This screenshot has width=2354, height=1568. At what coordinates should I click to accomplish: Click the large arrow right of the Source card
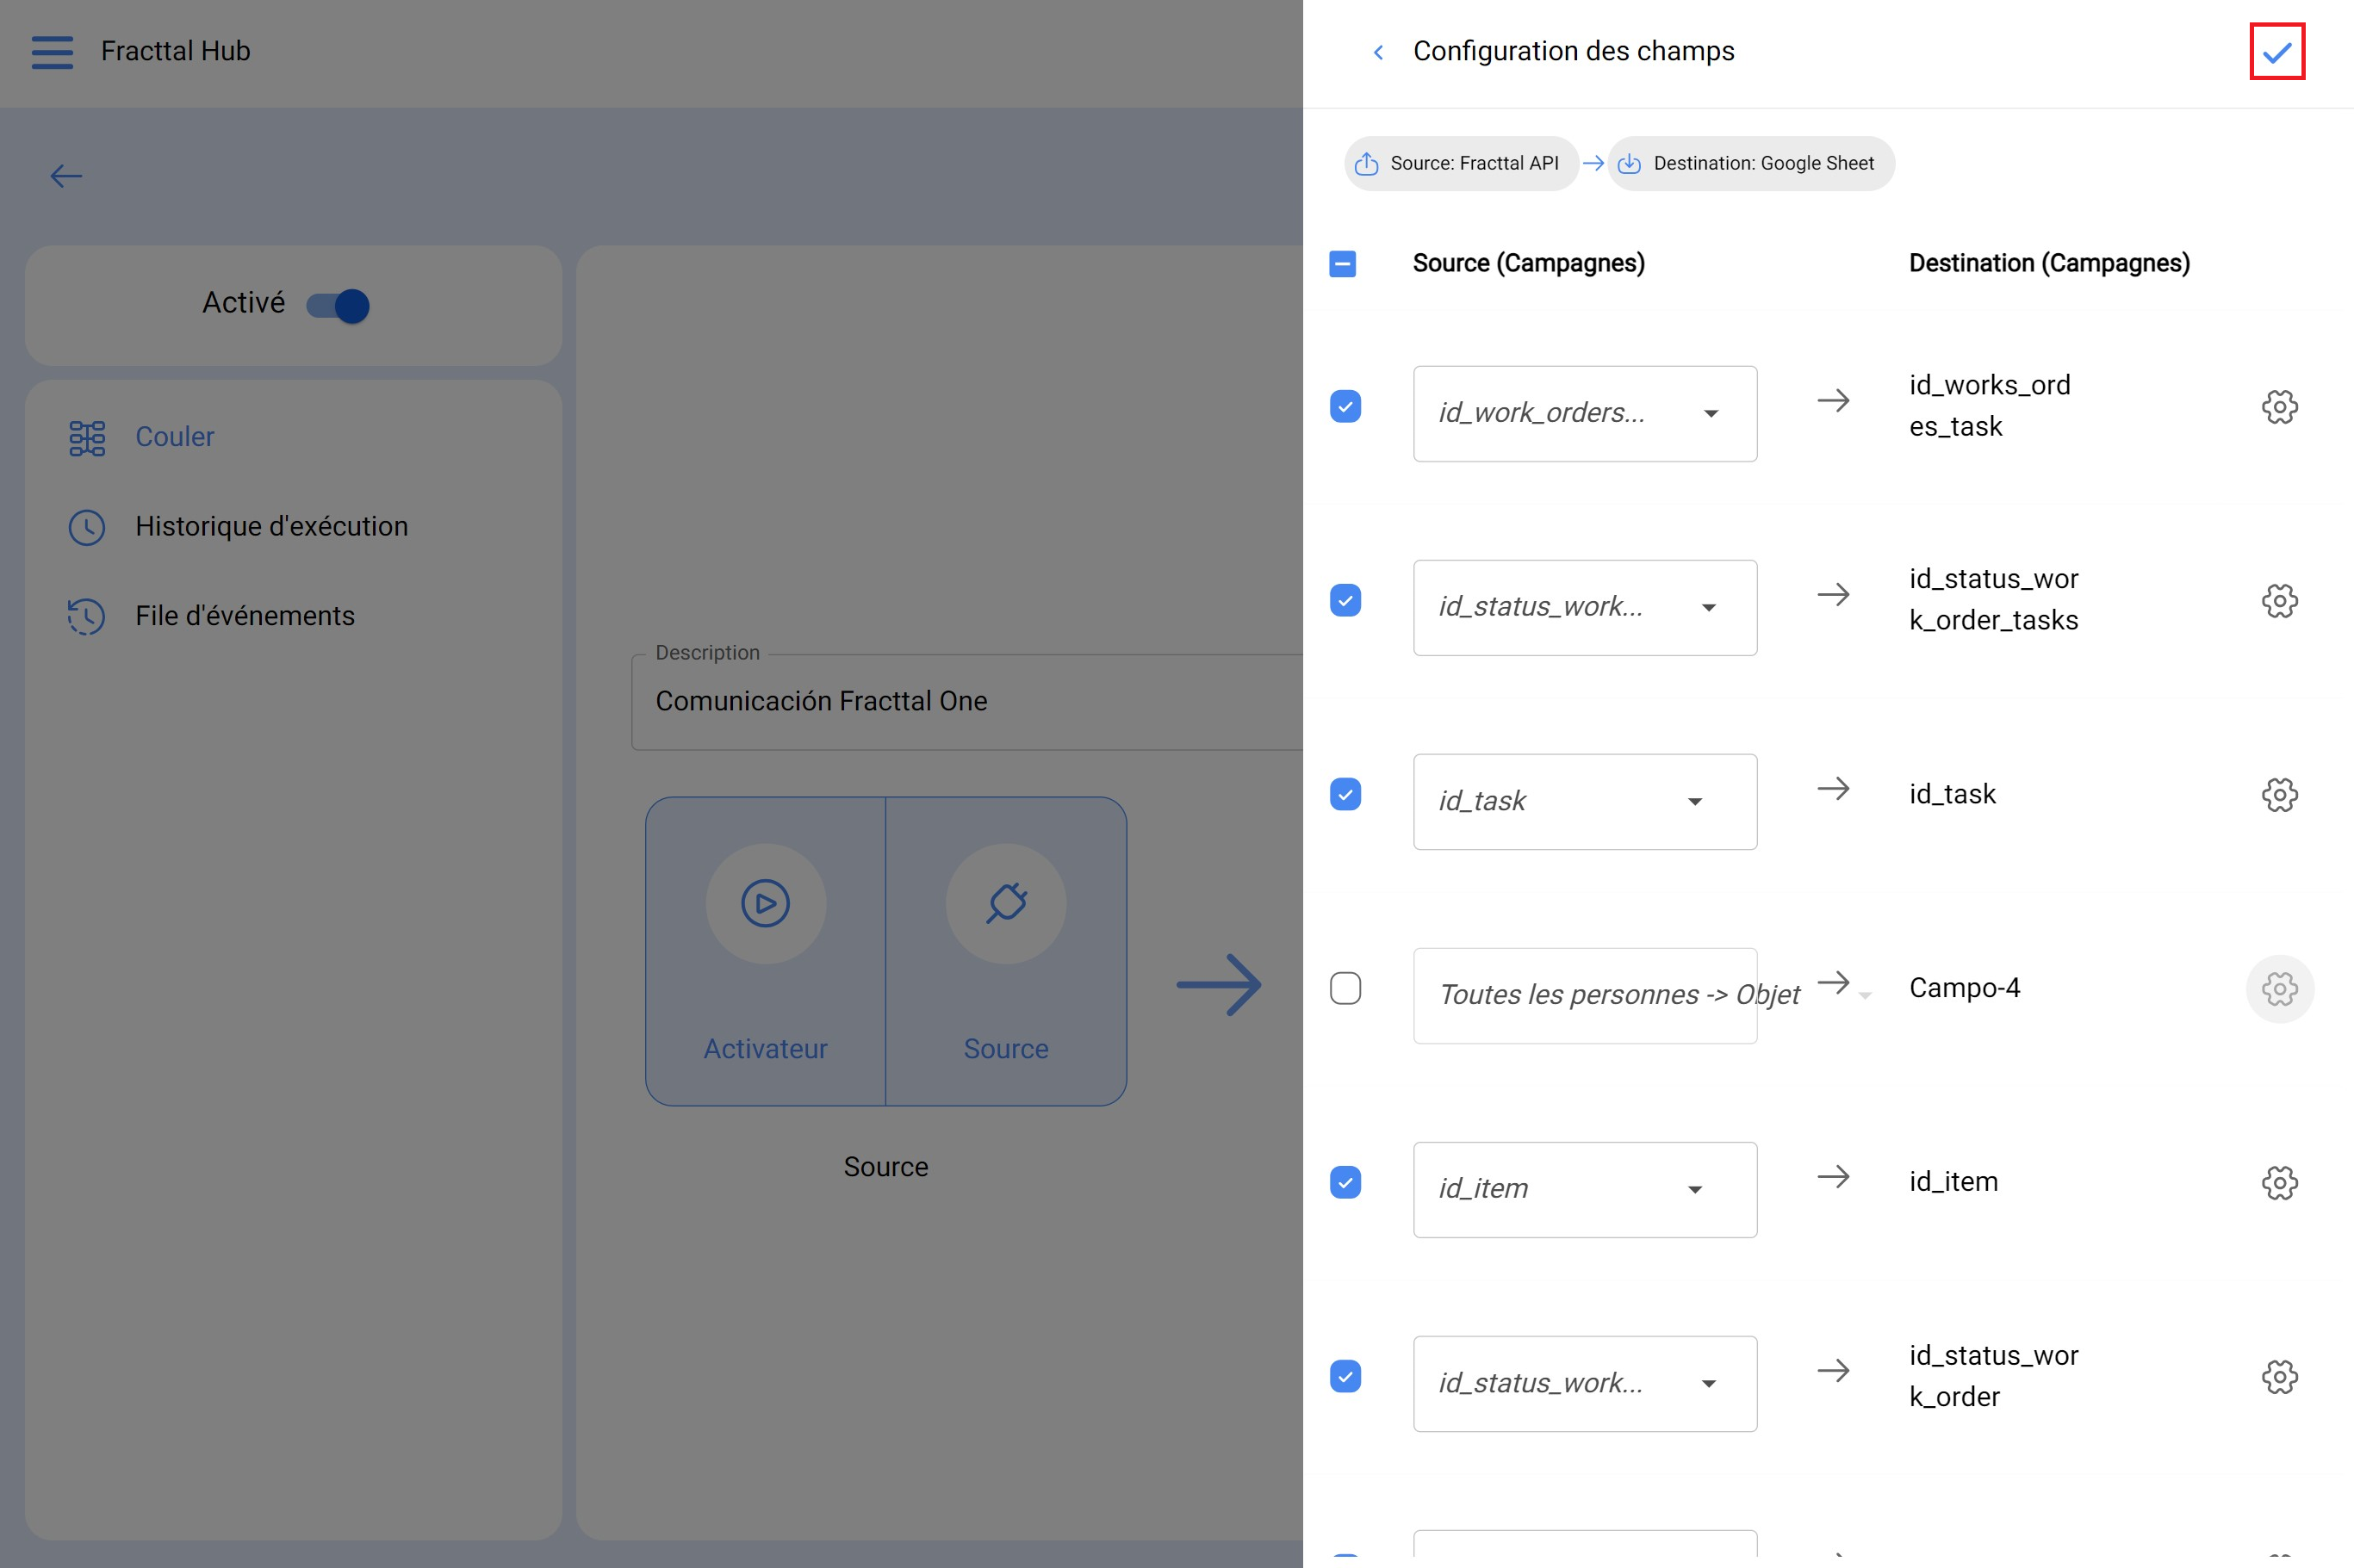tap(1219, 985)
